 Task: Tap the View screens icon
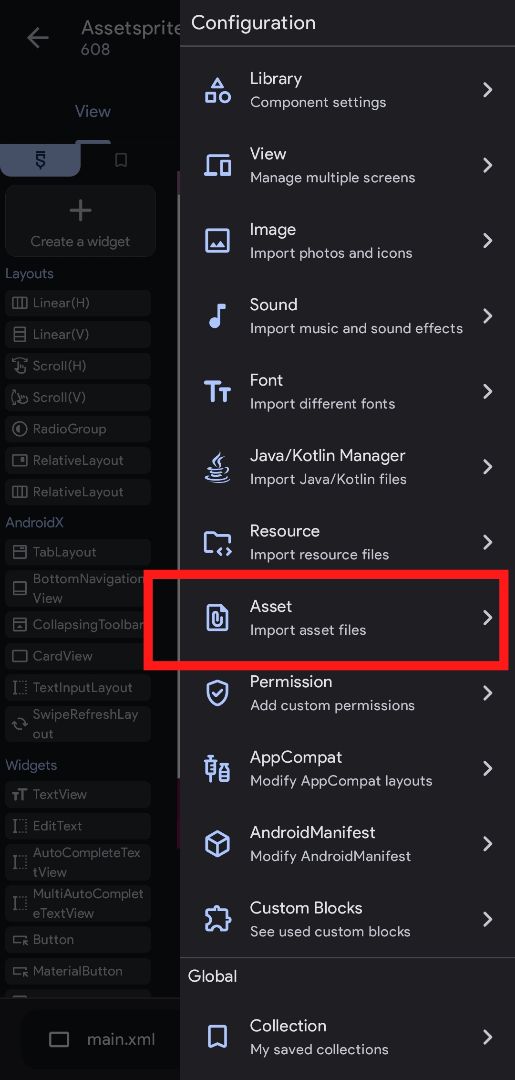pos(218,165)
